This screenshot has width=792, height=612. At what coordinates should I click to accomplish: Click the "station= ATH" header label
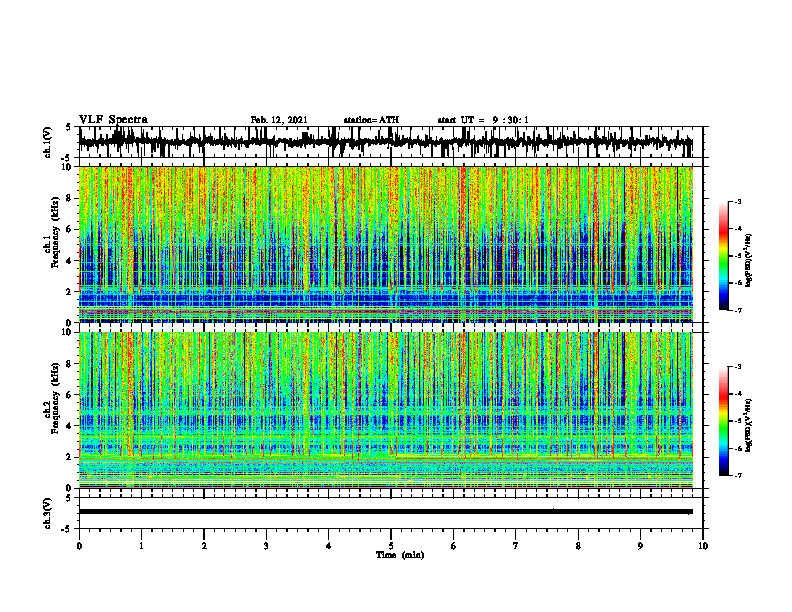pos(371,120)
